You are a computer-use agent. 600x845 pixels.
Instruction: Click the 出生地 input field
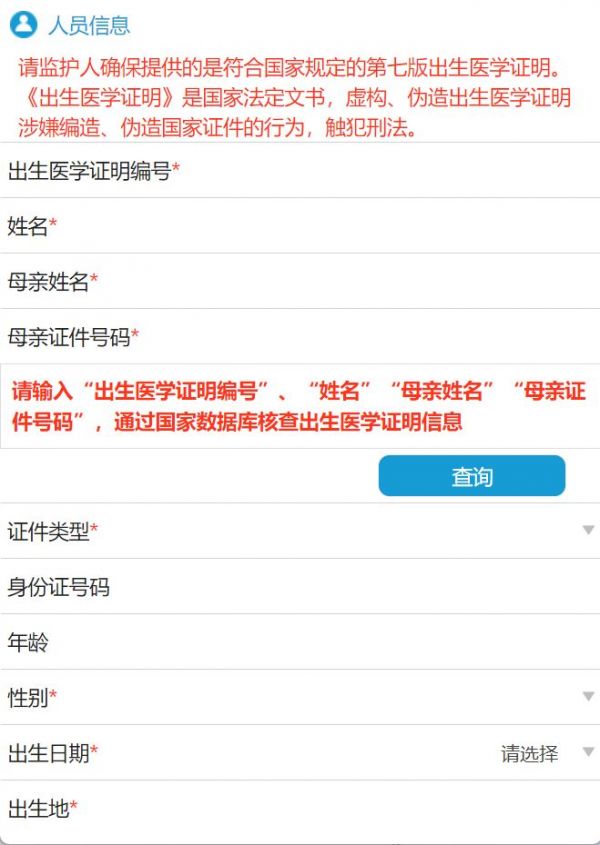[x=300, y=808]
